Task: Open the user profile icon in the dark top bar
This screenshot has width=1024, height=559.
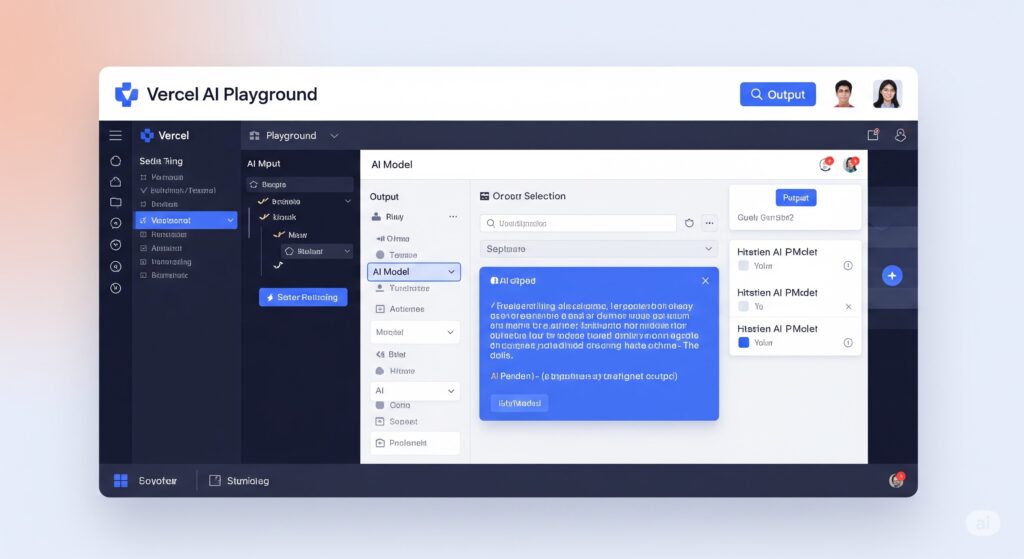Action: (900, 135)
